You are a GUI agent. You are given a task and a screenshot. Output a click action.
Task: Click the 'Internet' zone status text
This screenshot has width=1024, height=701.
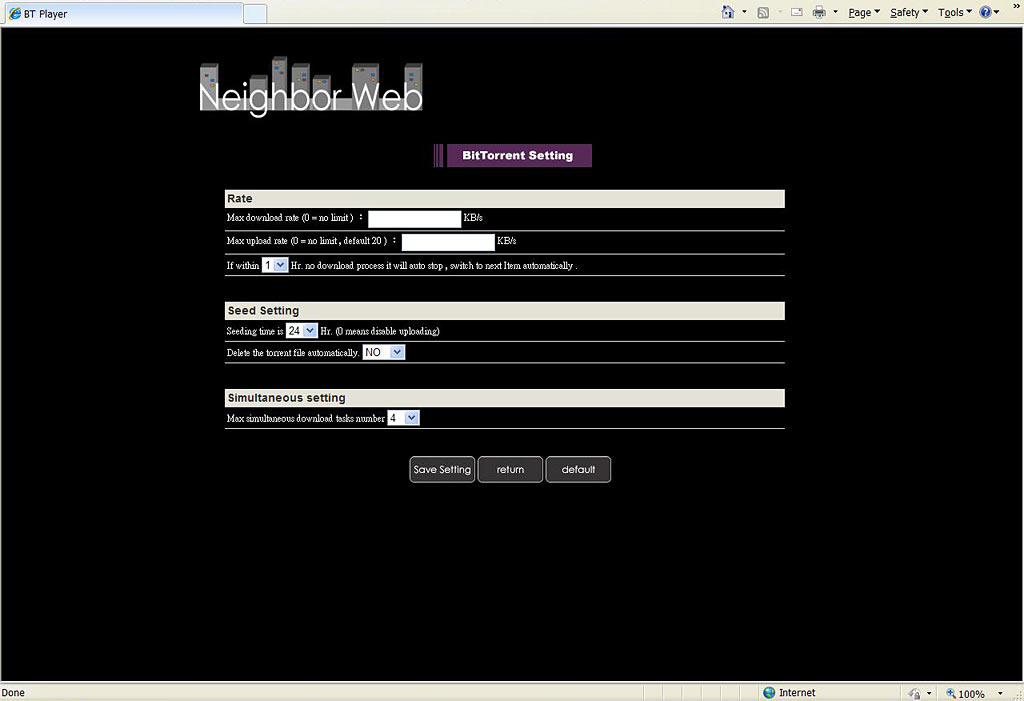click(797, 693)
